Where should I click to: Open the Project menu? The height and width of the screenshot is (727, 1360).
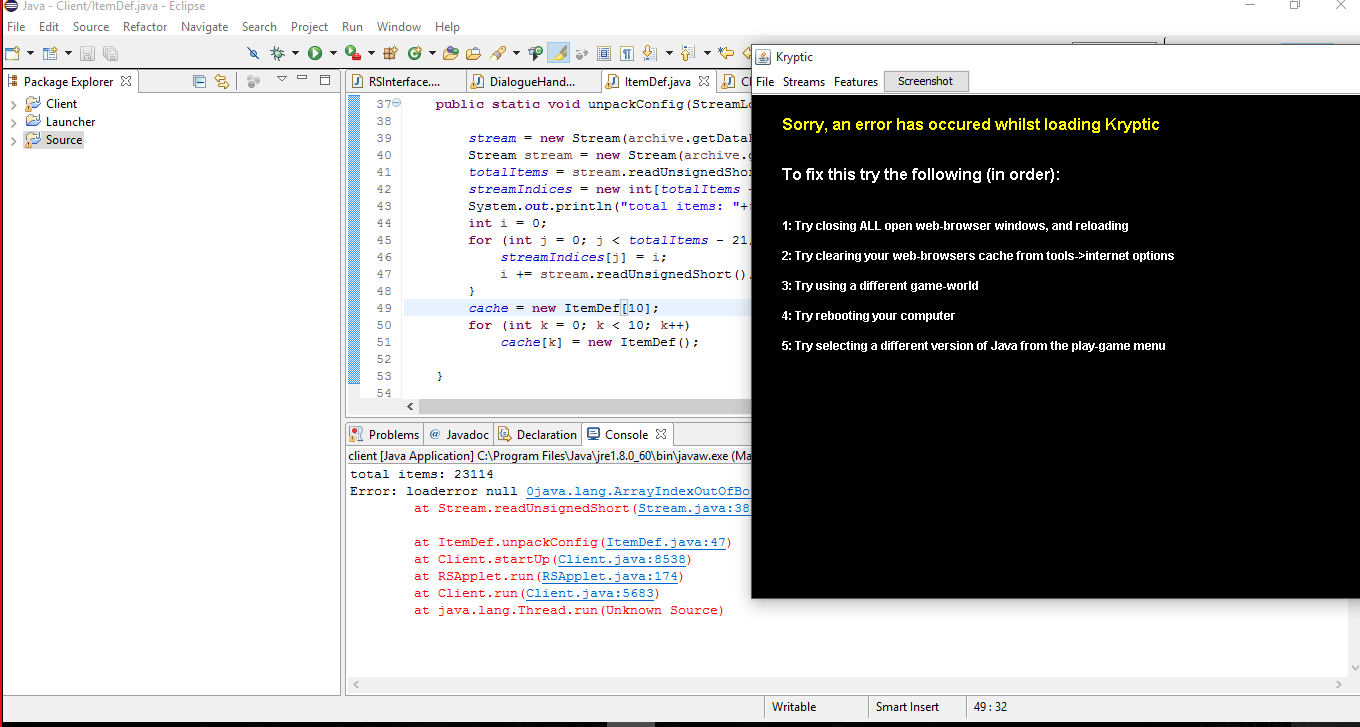click(x=309, y=27)
